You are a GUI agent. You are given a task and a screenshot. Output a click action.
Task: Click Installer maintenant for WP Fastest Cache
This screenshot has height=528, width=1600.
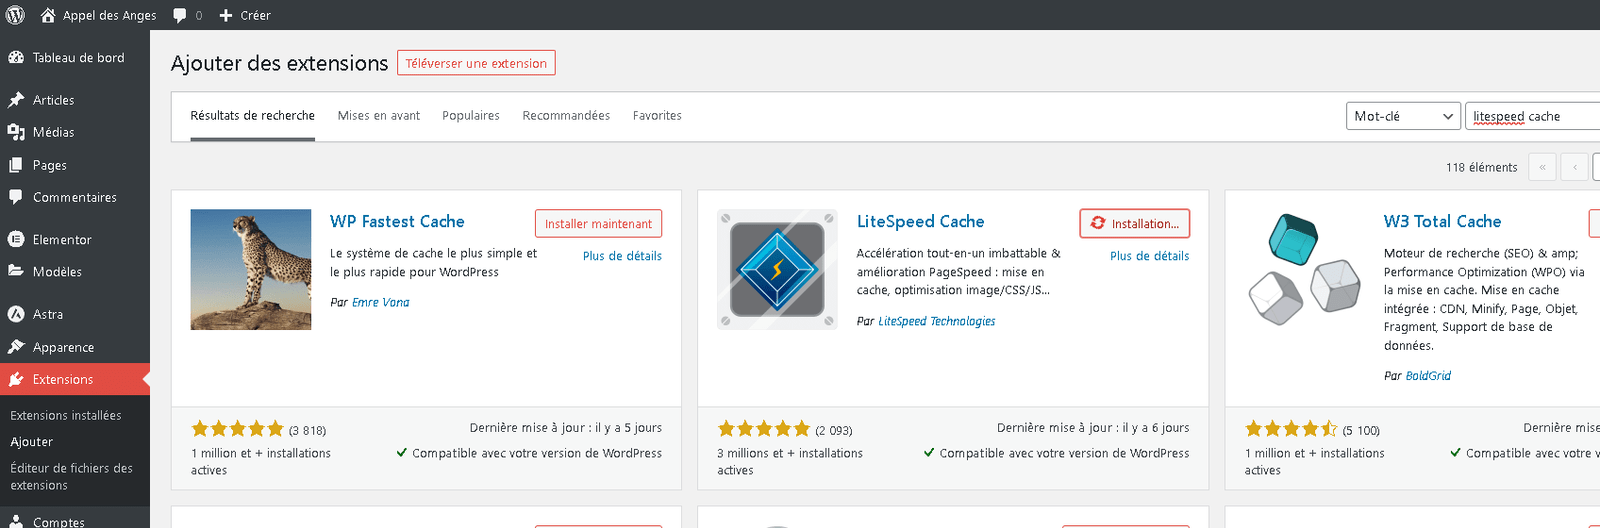(x=598, y=224)
